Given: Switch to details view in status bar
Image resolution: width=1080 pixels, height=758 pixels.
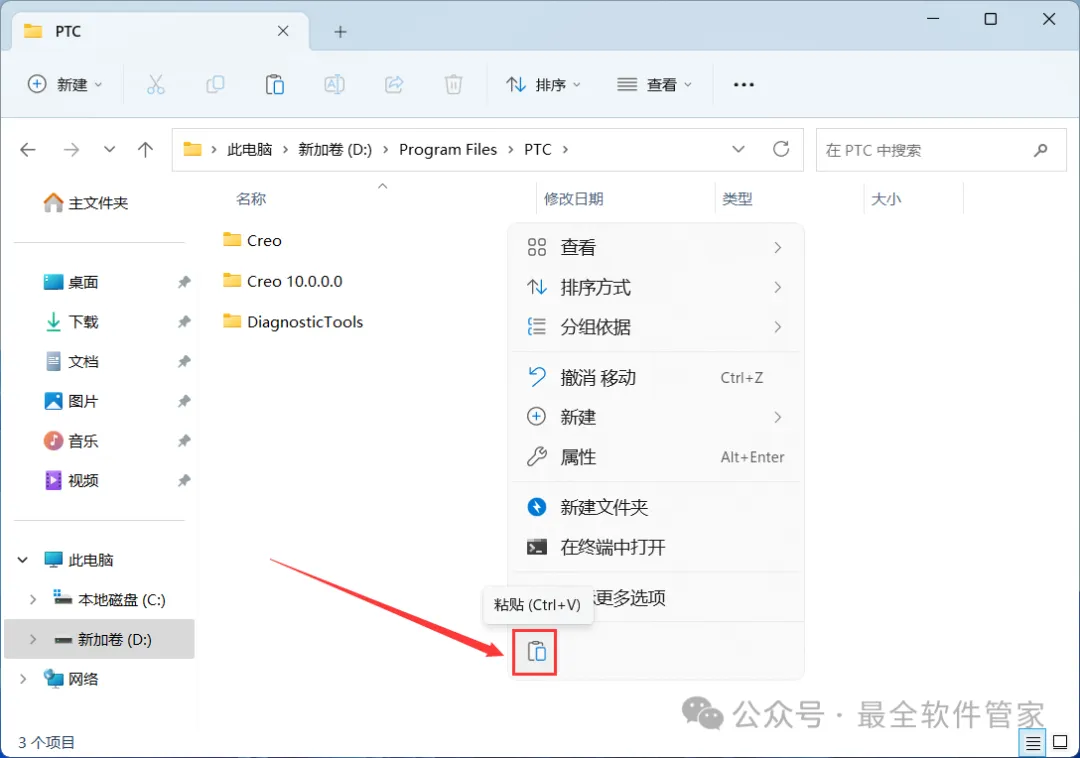Looking at the screenshot, I should pos(1033,743).
